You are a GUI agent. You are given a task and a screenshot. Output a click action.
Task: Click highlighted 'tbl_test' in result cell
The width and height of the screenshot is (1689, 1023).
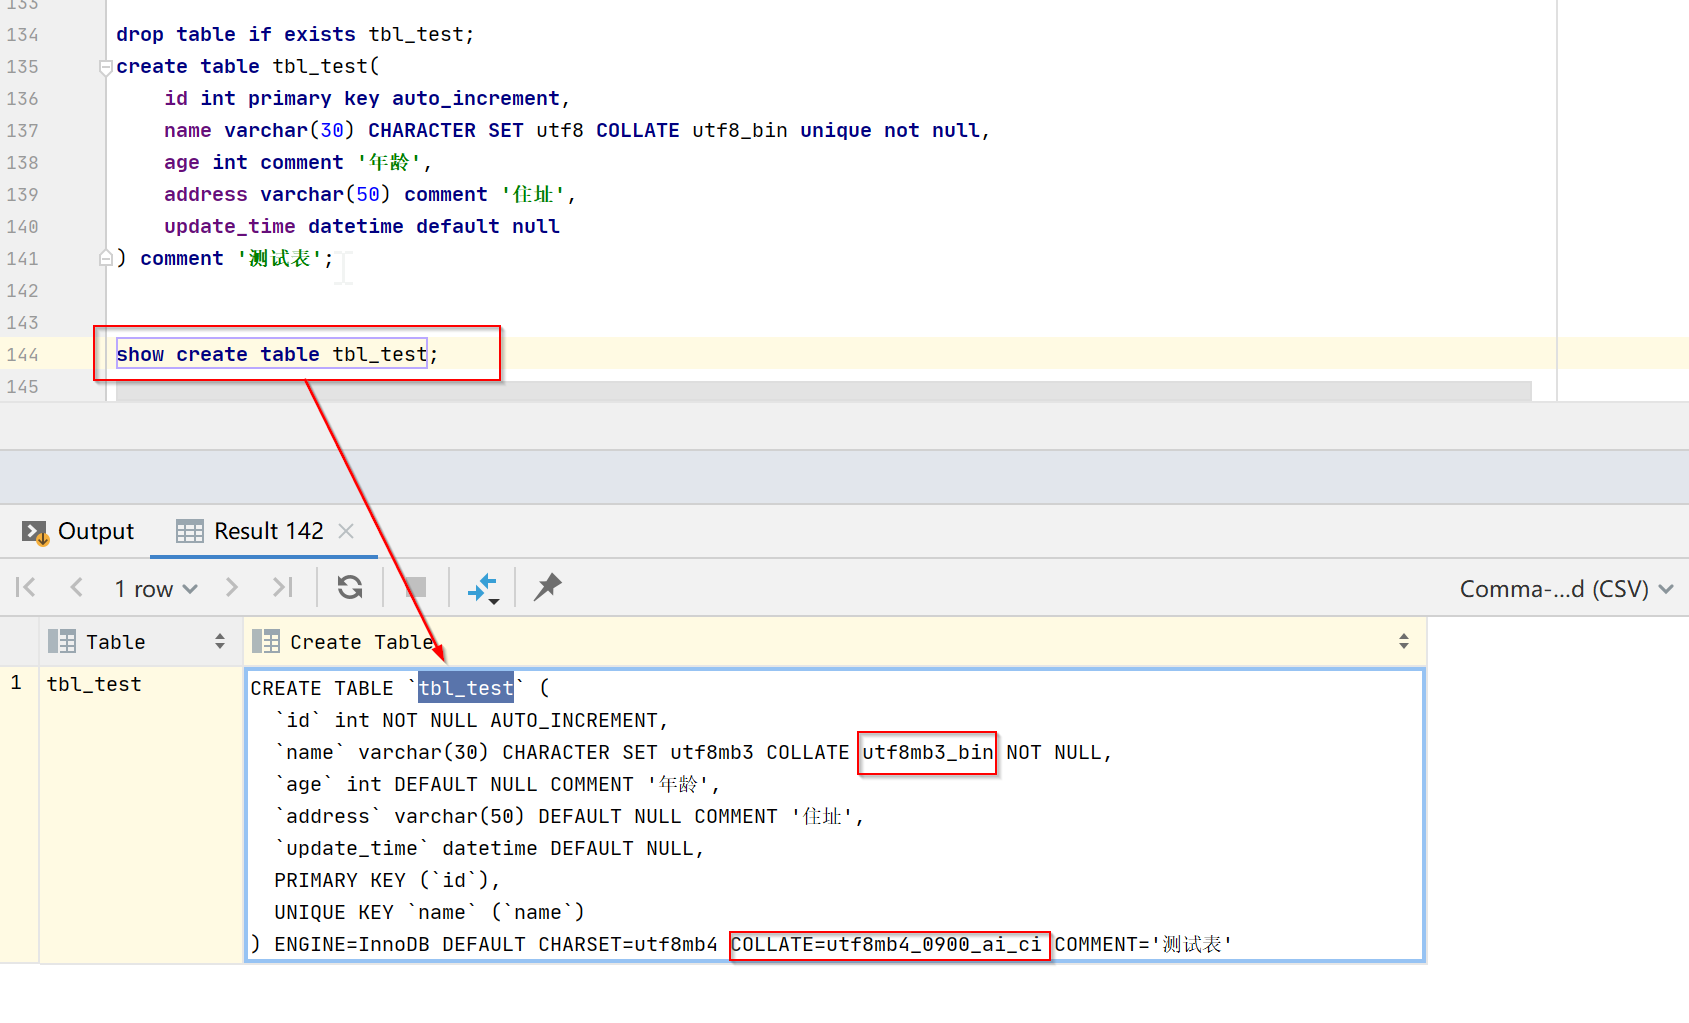tap(466, 688)
